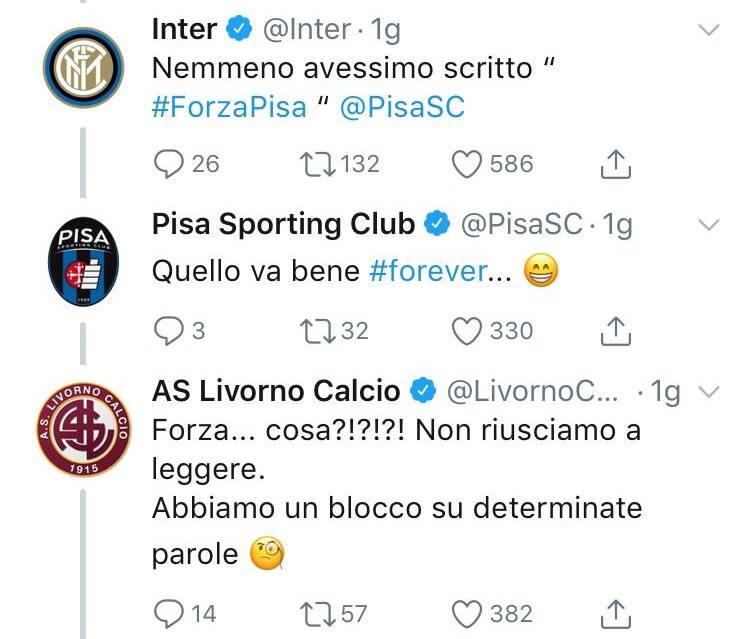The height and width of the screenshot is (639, 750).
Task: Reply to AS Livorno Calcio's tweet
Action: tap(169, 613)
